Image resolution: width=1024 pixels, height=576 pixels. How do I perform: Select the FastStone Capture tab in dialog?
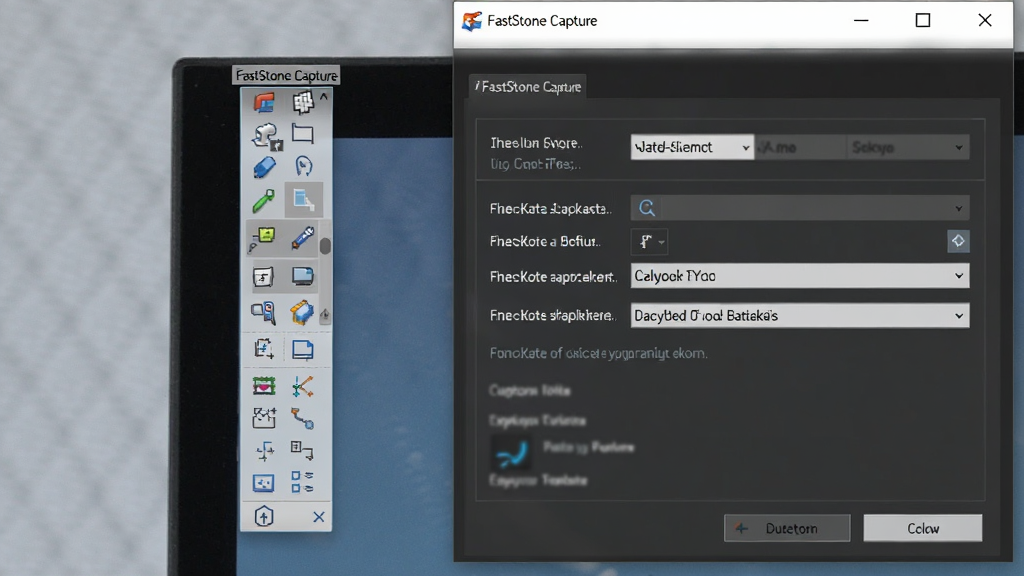528,87
